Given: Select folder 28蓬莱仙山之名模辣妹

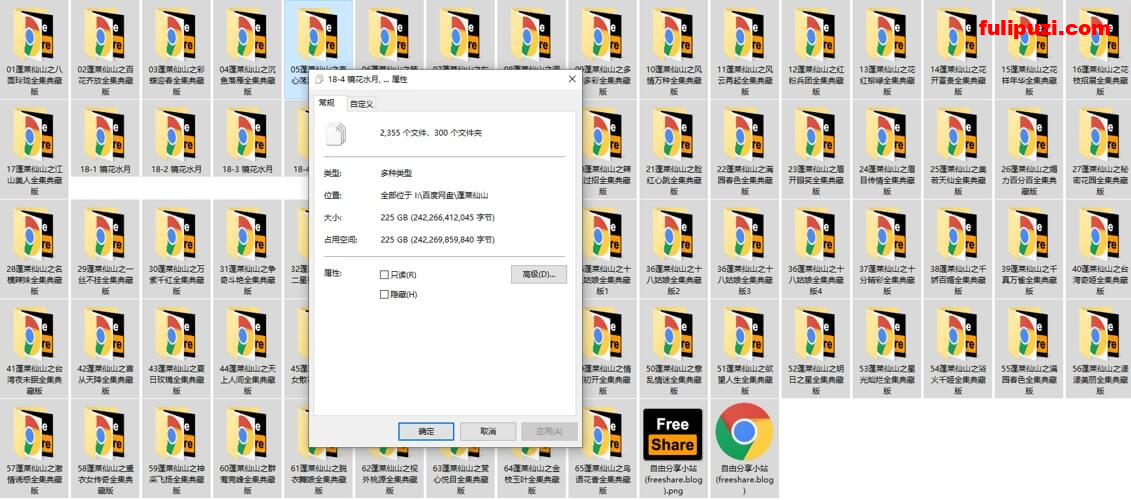Looking at the screenshot, I should [x=34, y=248].
